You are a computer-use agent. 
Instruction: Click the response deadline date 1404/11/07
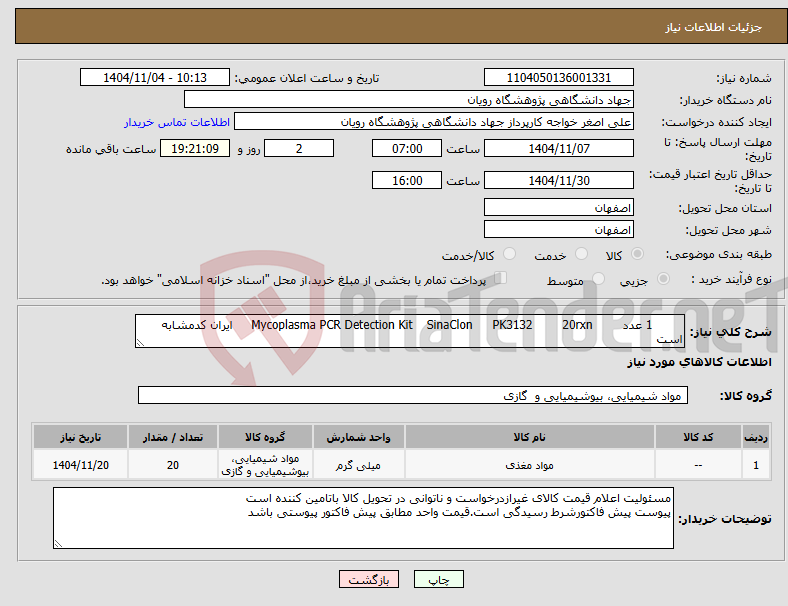(558, 149)
